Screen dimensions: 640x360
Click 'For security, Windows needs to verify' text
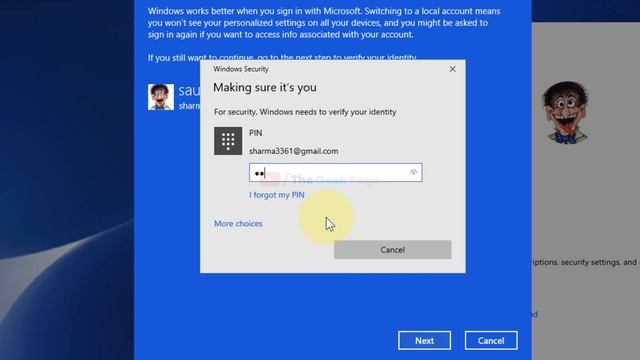(305, 112)
